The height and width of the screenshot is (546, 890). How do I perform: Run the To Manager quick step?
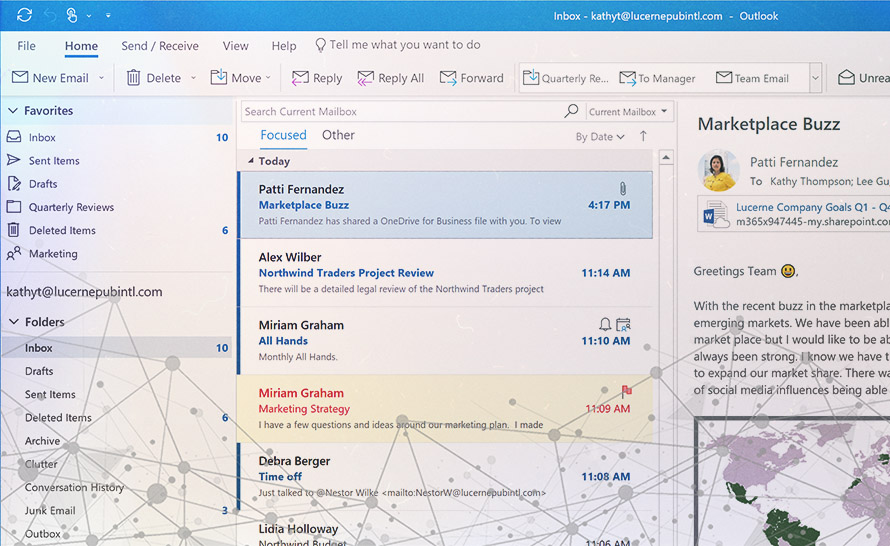click(657, 78)
